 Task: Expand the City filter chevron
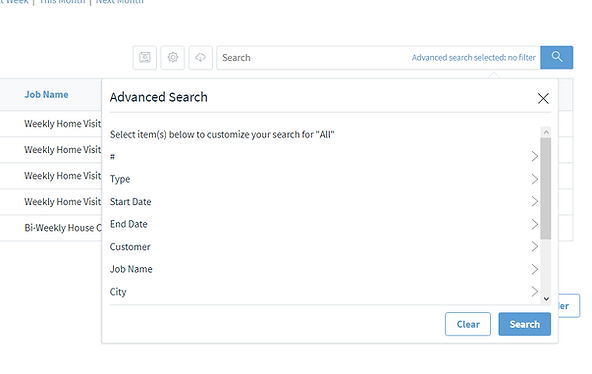pos(534,291)
